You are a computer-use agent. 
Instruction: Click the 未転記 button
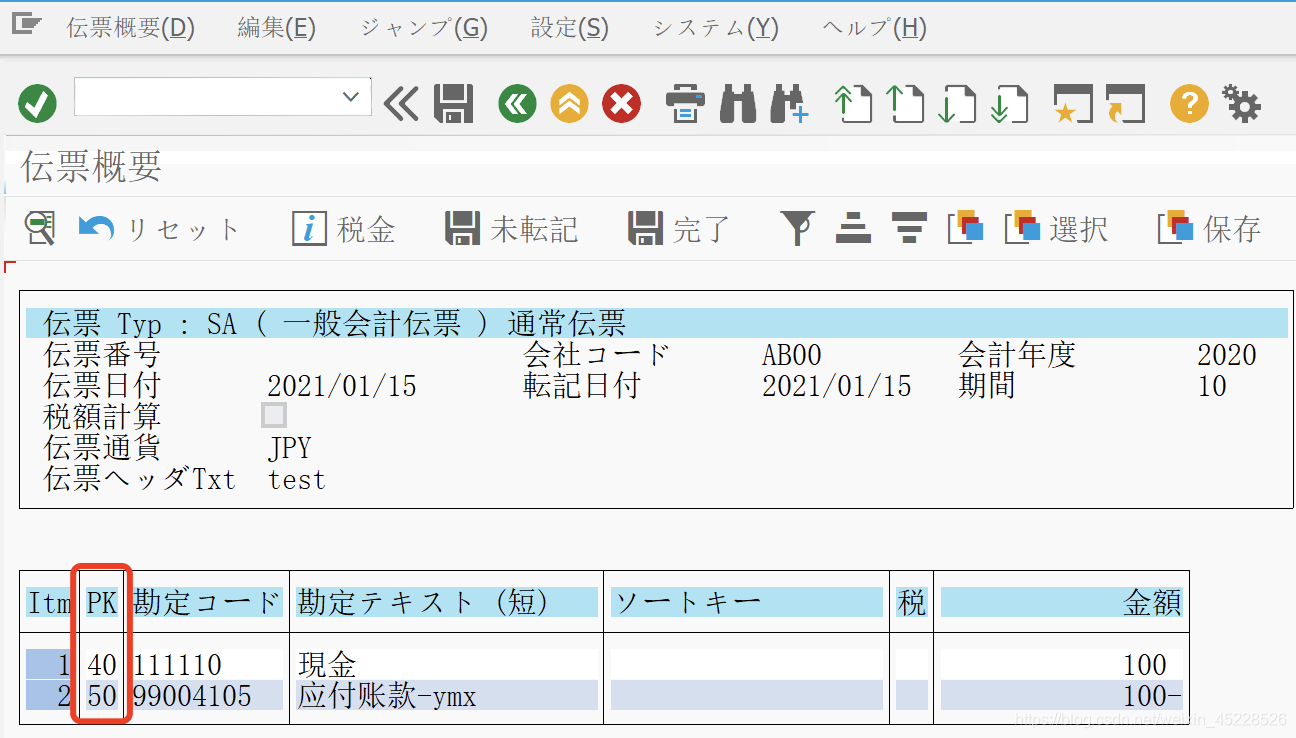pyautogui.click(x=512, y=230)
